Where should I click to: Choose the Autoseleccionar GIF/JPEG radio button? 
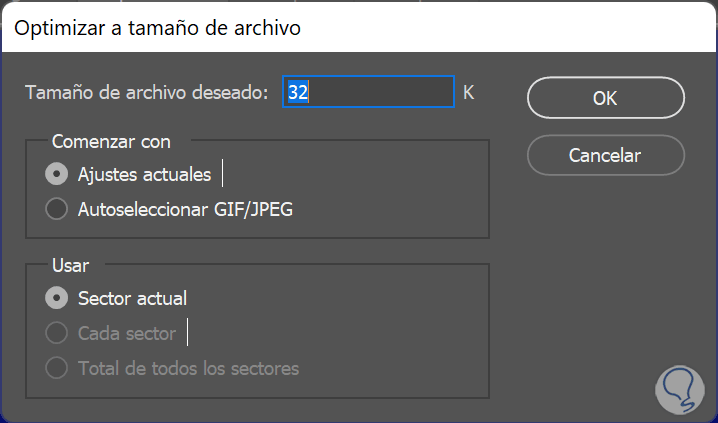click(58, 210)
